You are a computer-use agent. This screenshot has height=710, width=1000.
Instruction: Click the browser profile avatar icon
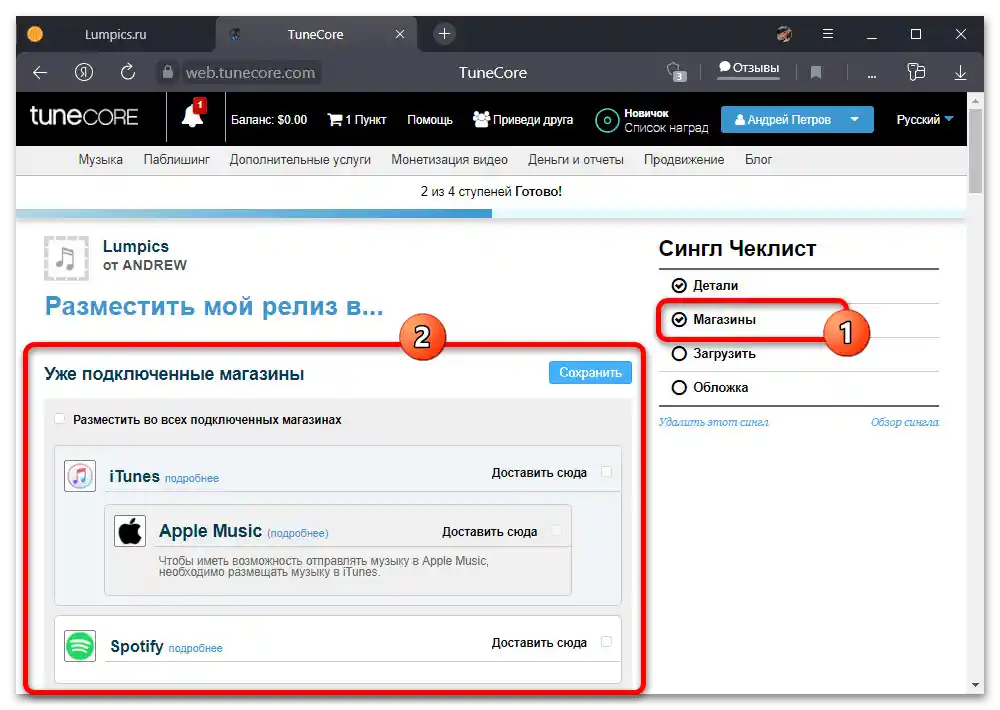tap(784, 34)
